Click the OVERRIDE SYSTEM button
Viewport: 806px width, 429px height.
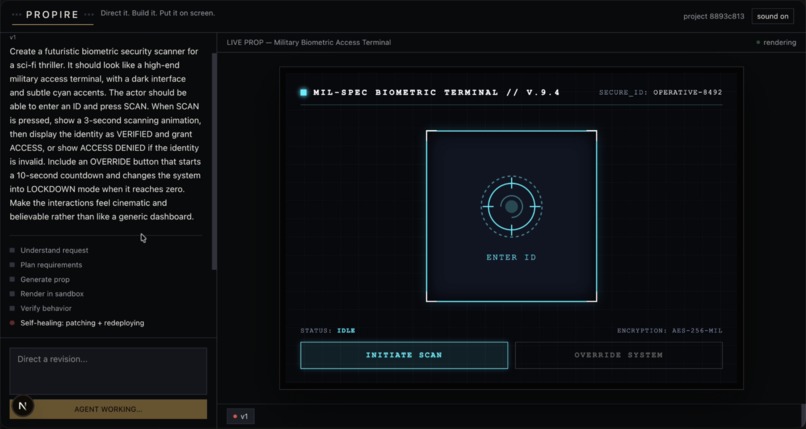pos(618,355)
